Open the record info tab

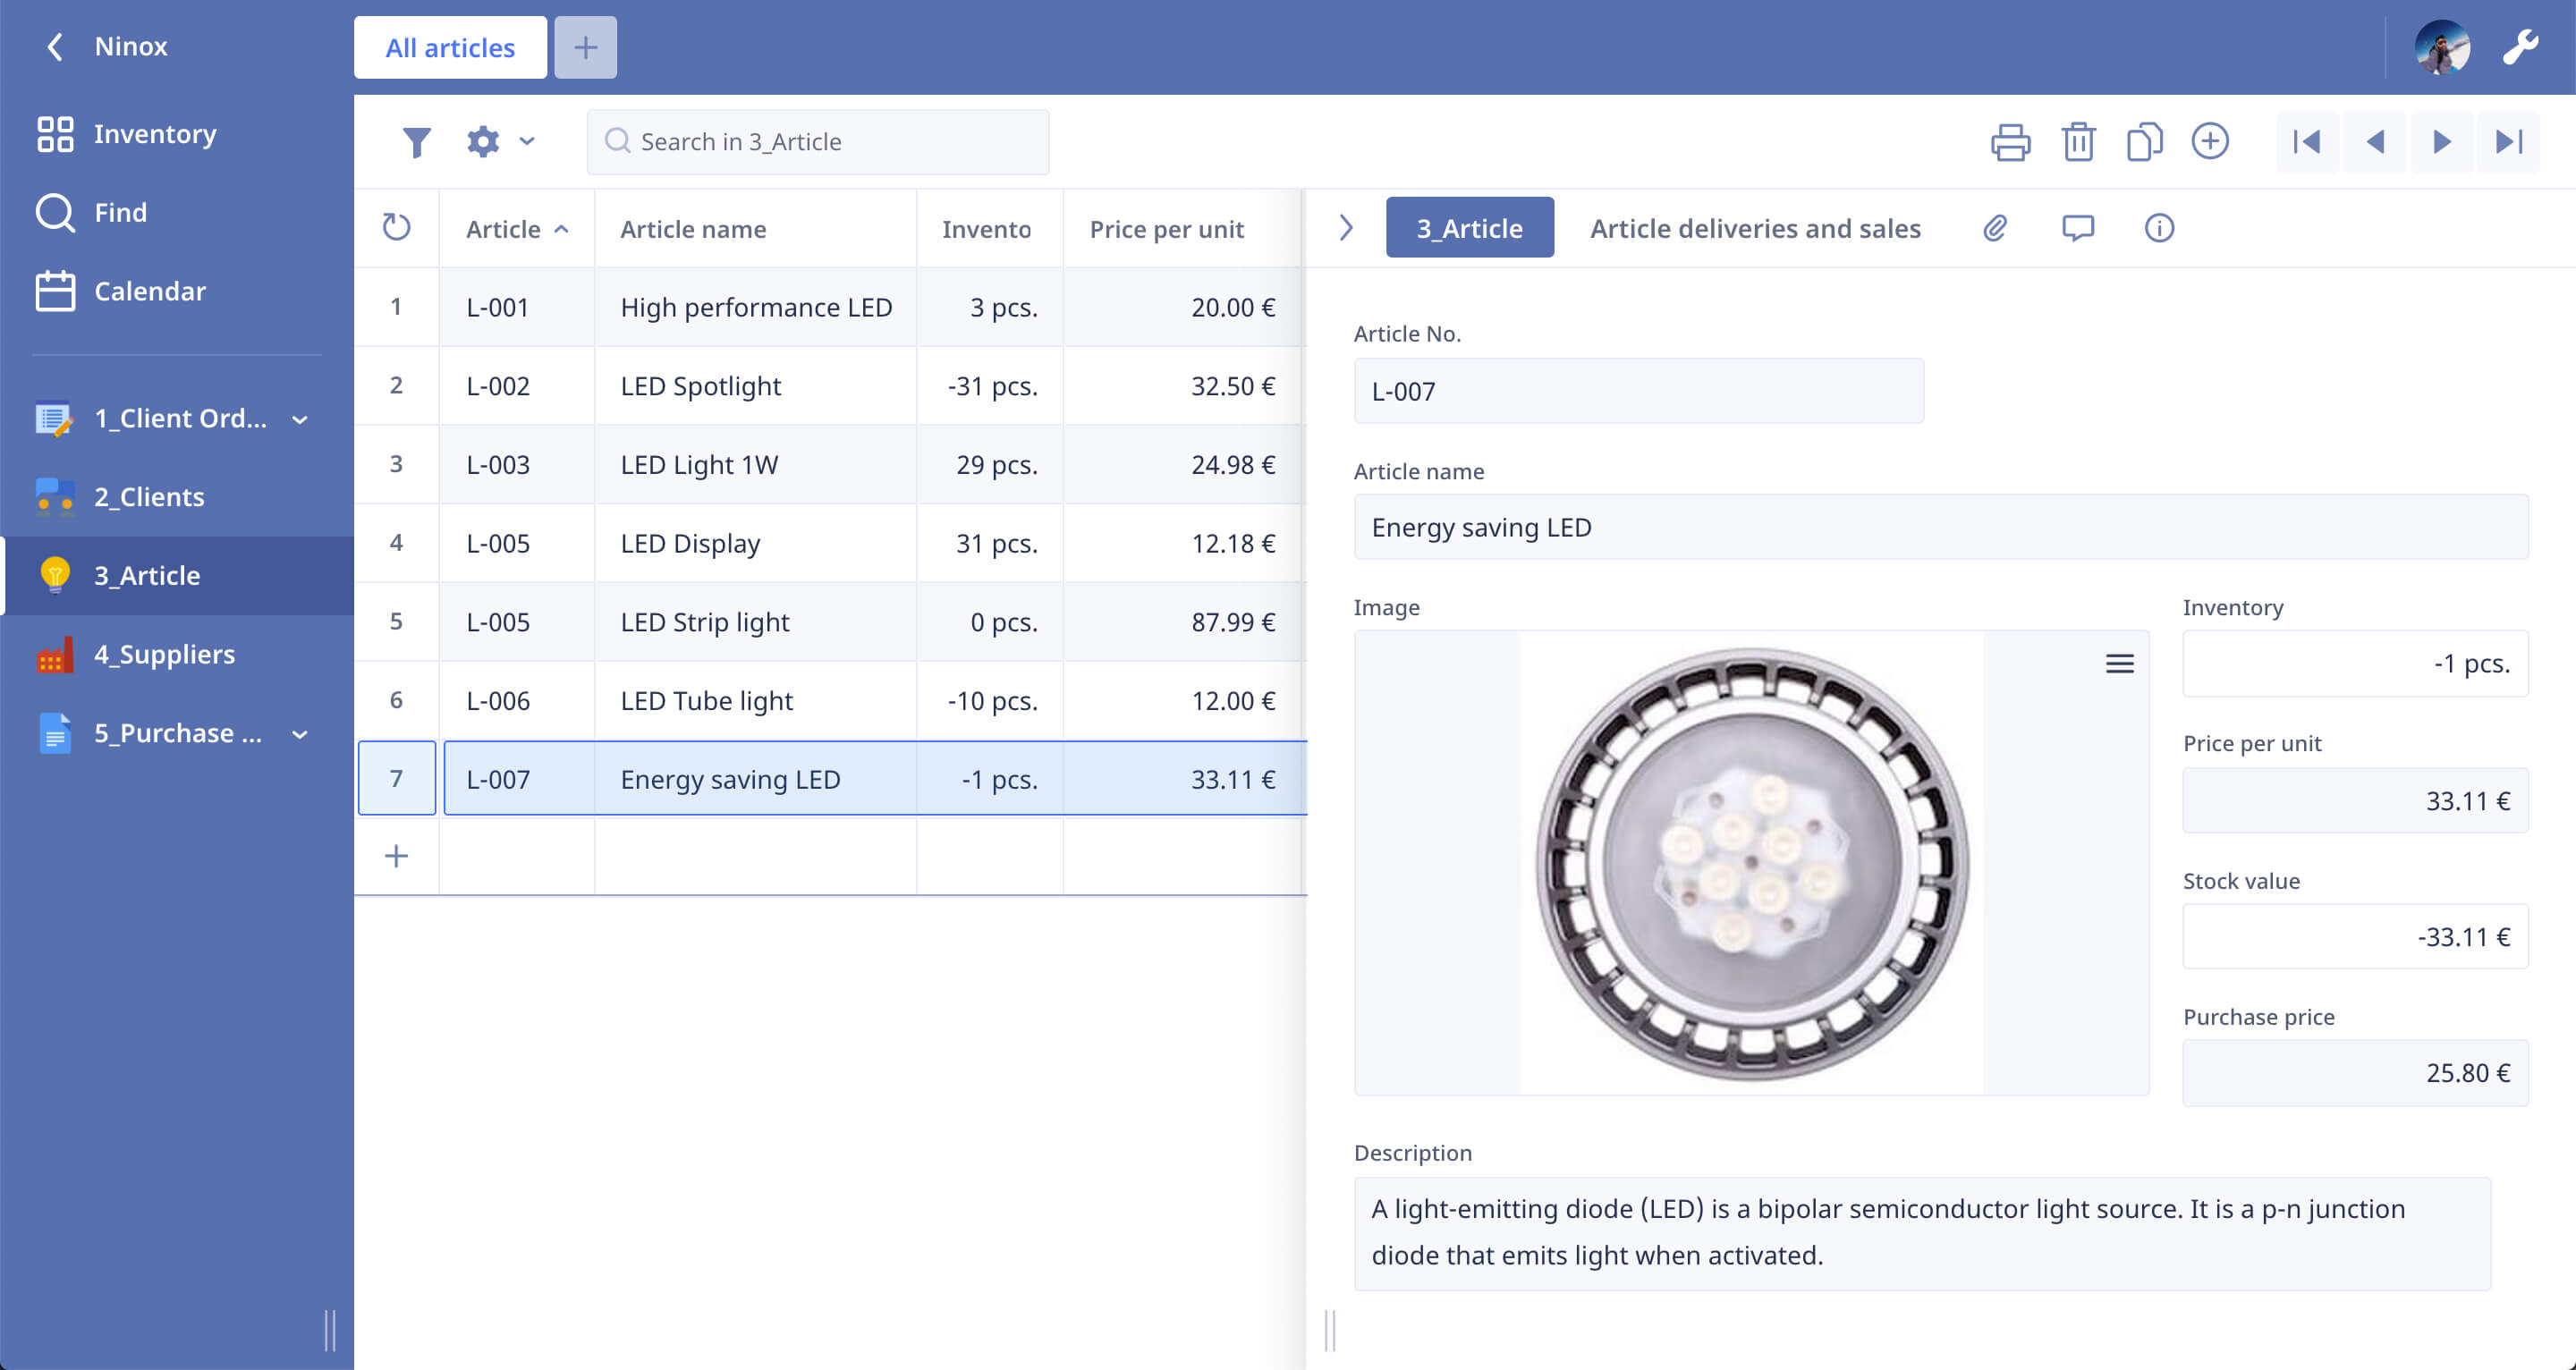(x=2159, y=228)
